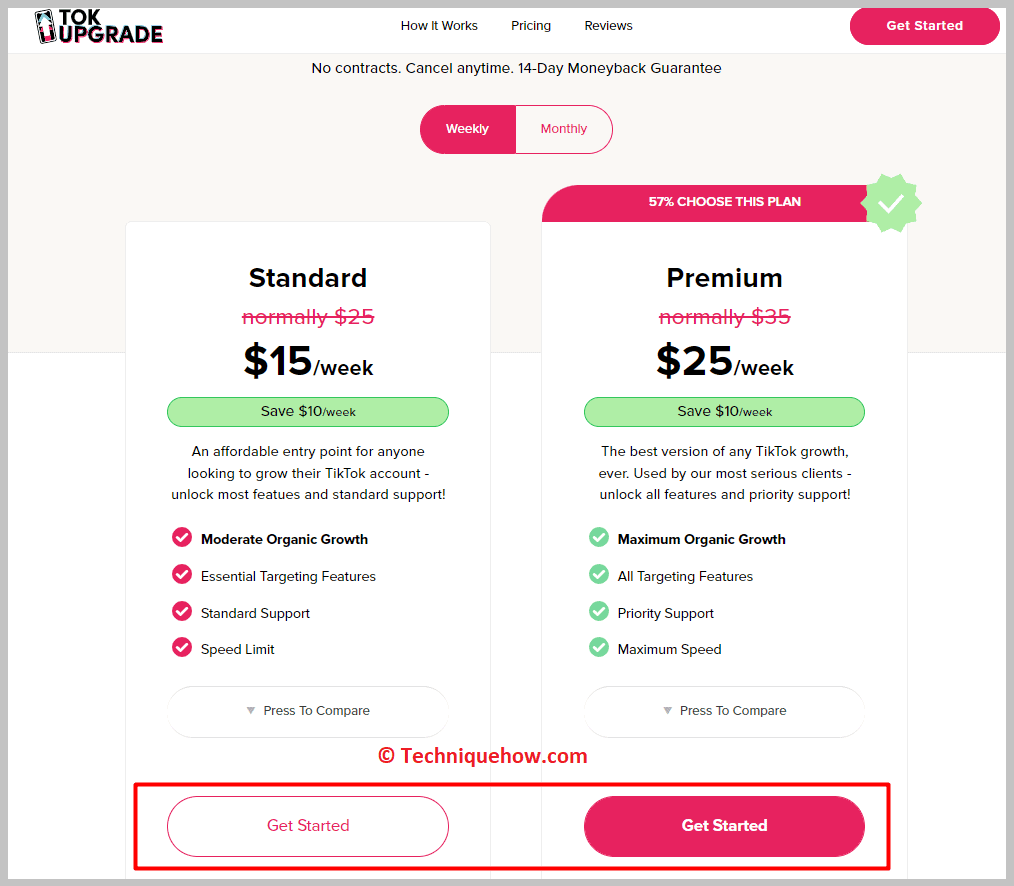Click the Speed Limit checkmark icon
The height and width of the screenshot is (886, 1014).
click(x=182, y=647)
